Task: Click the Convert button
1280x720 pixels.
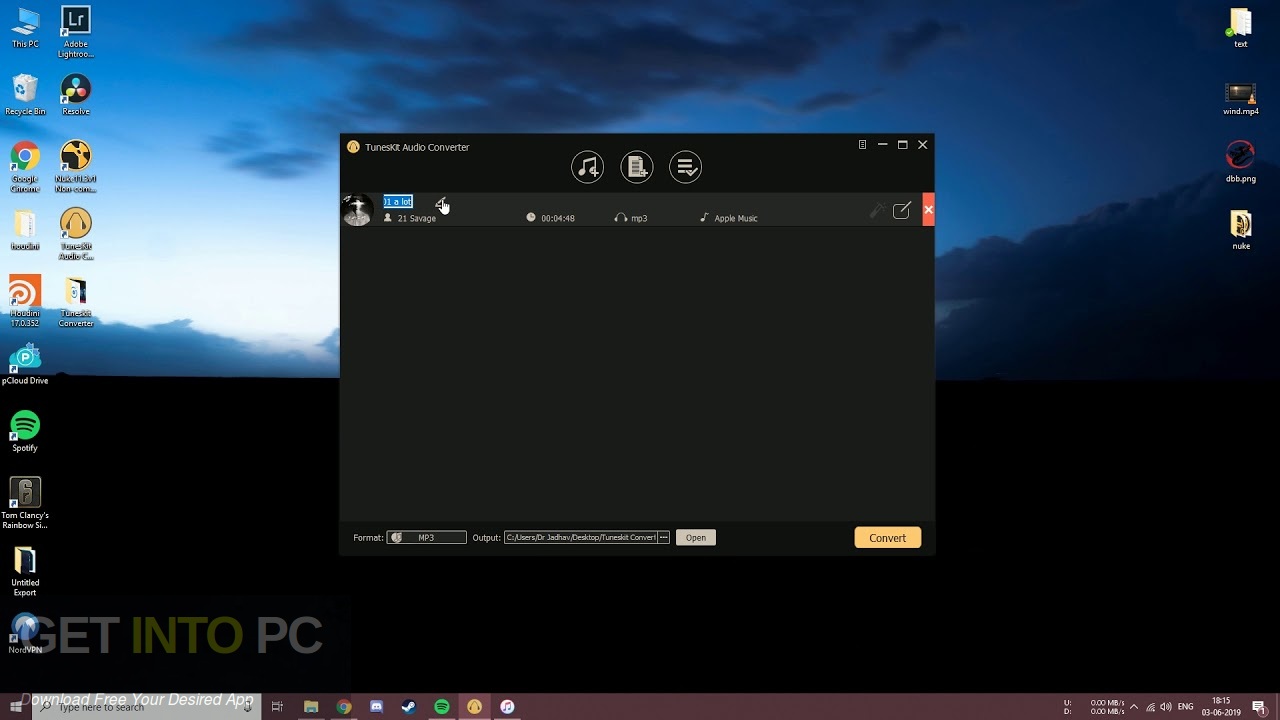Action: pos(888,538)
